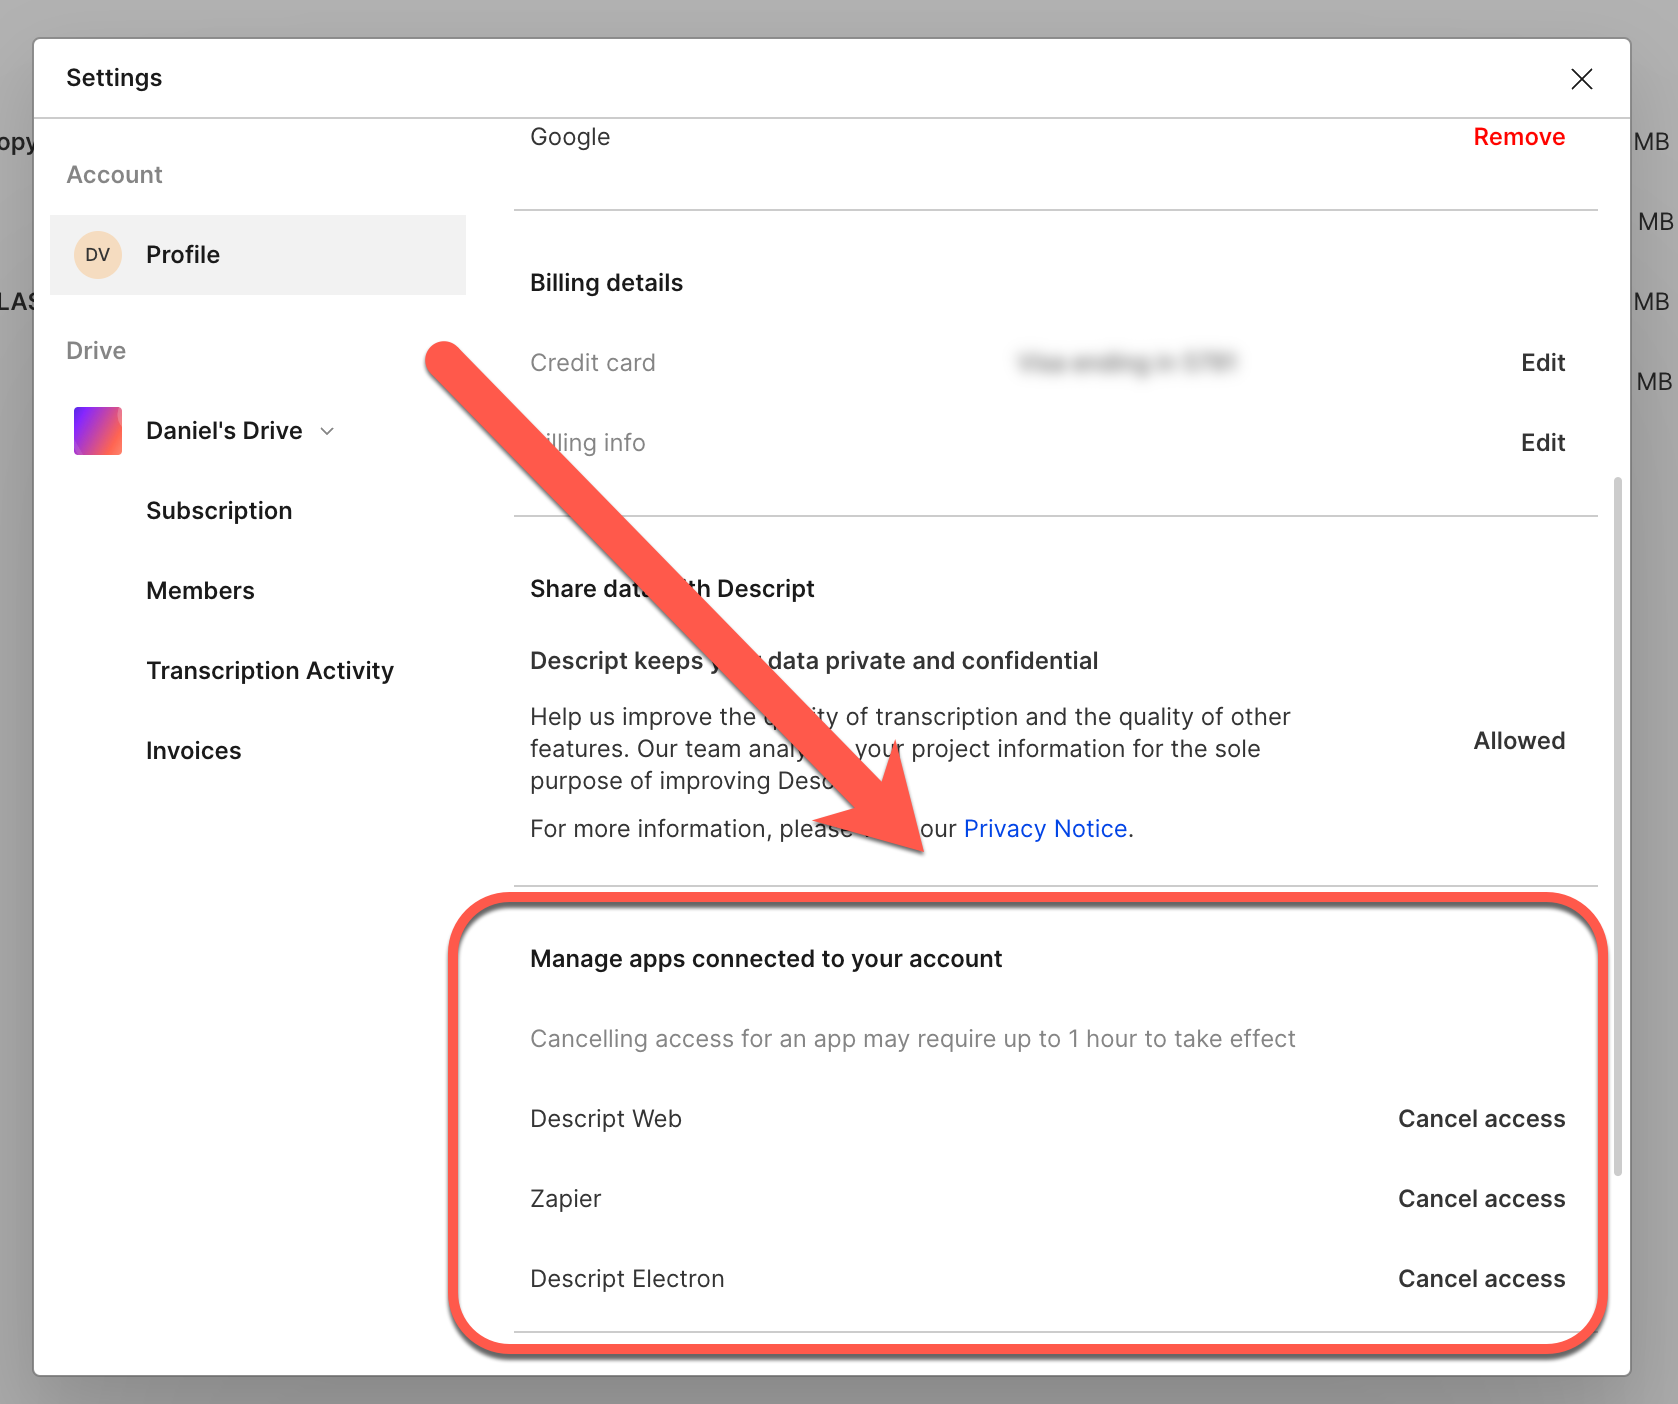Click the Account sidebar heading

(x=114, y=175)
